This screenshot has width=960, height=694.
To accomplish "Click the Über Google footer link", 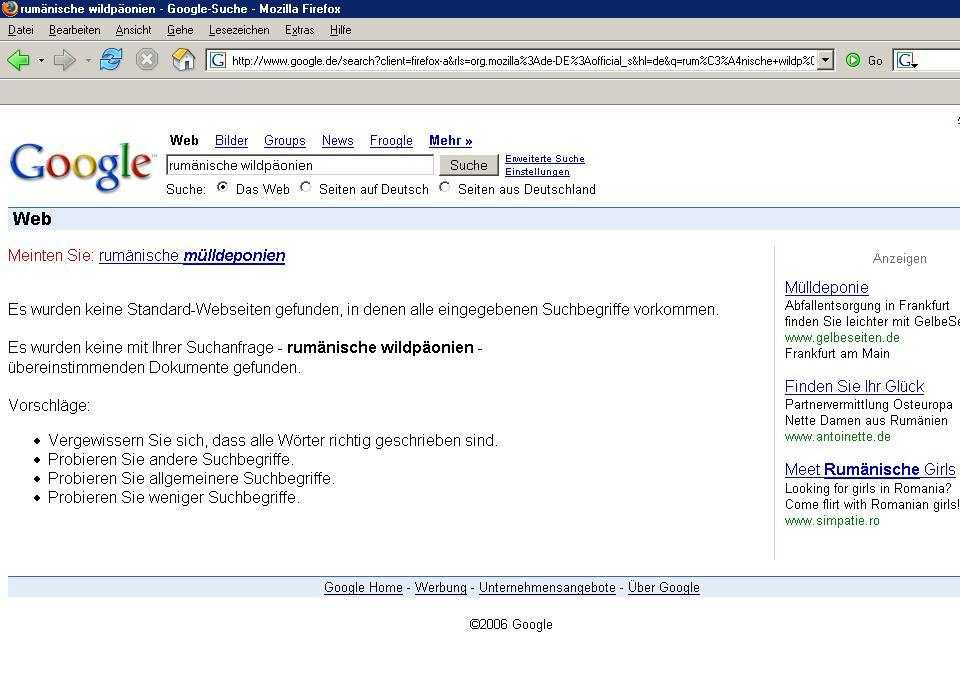I will click(664, 588).
